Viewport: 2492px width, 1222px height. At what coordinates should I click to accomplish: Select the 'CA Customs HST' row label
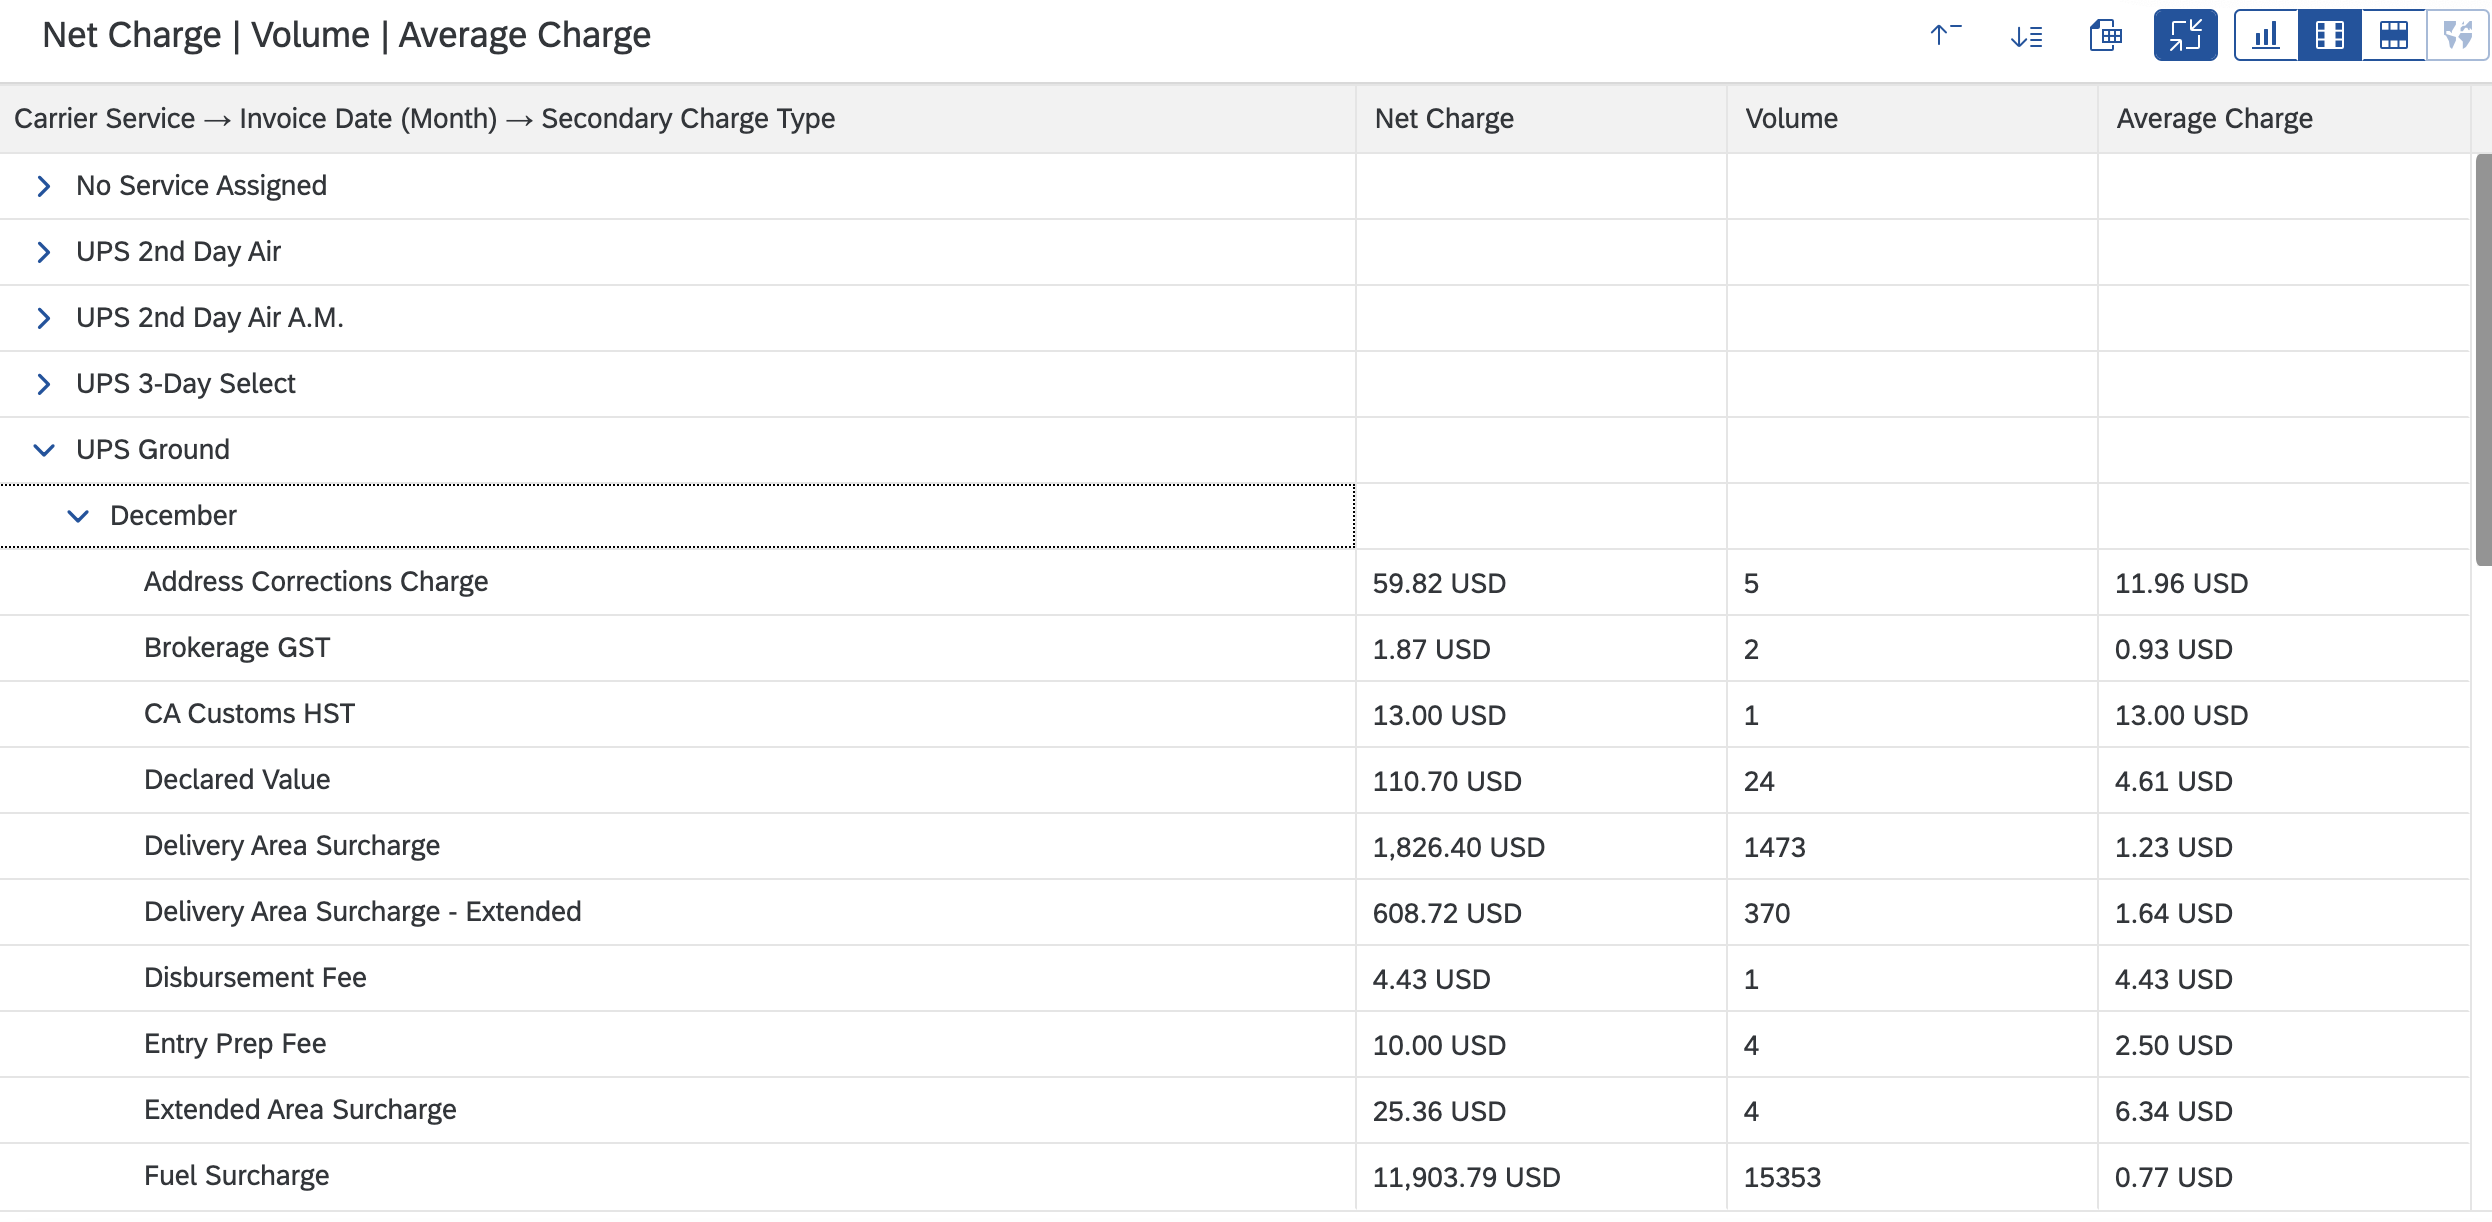pos(249,714)
